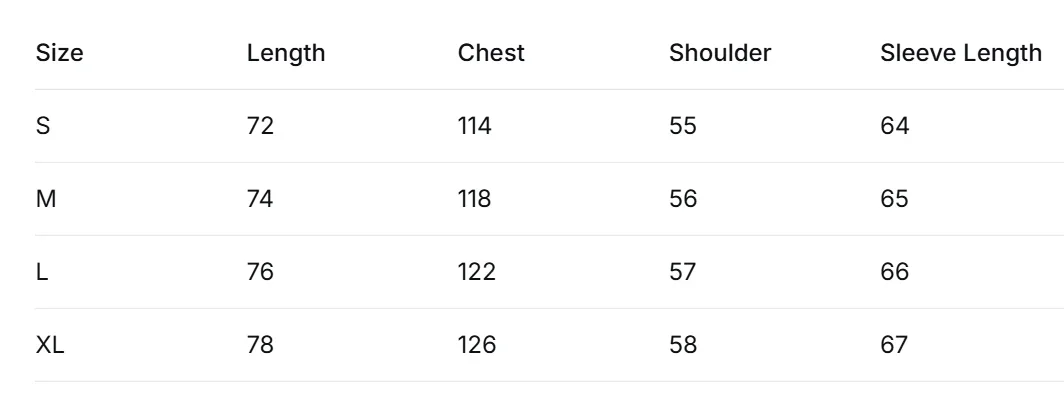Image resolution: width=1064 pixels, height=394 pixels.
Task: Click the Length column header
Action: [286, 54]
